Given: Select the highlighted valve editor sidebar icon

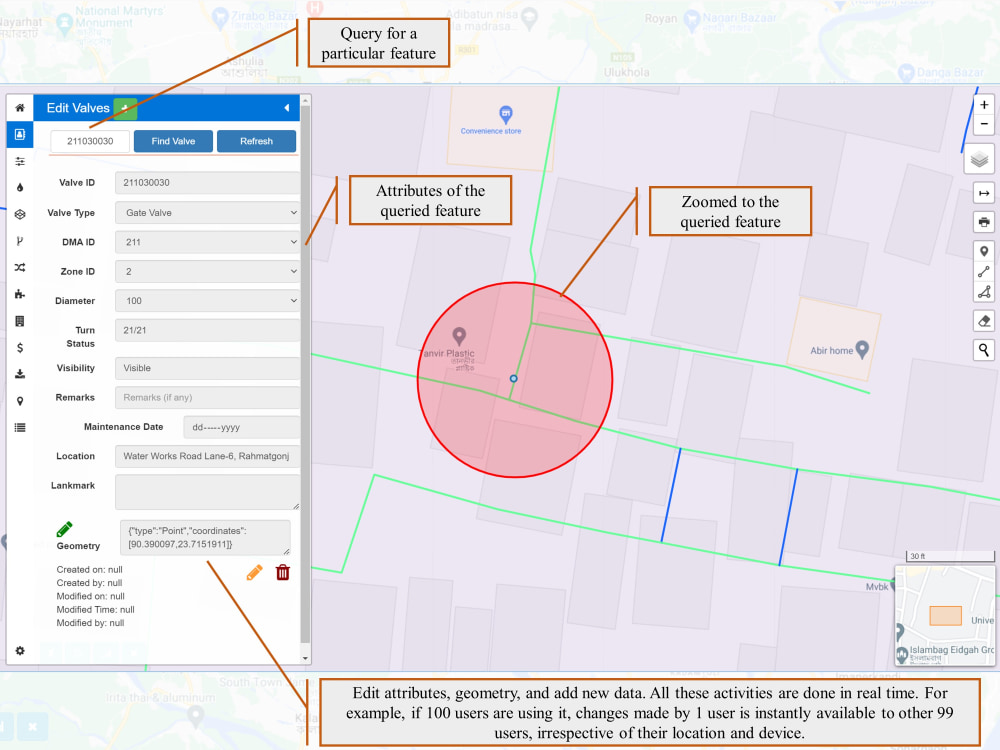Looking at the screenshot, I should coord(20,134).
